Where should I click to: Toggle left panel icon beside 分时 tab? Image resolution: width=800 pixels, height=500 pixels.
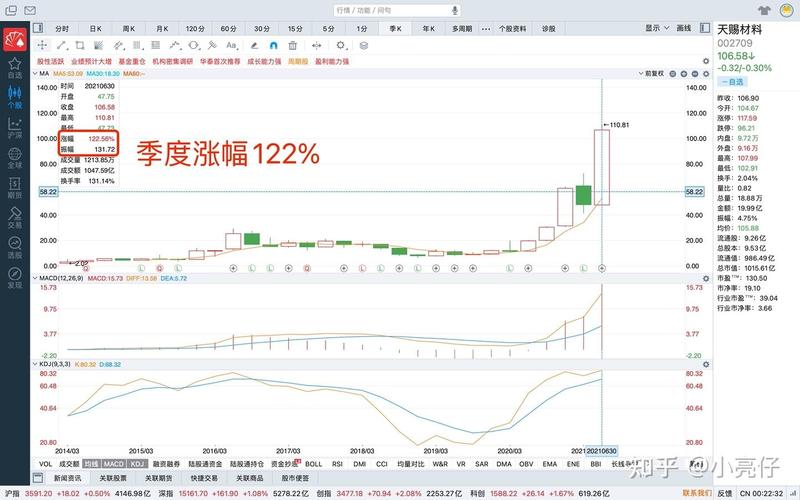click(x=38, y=28)
